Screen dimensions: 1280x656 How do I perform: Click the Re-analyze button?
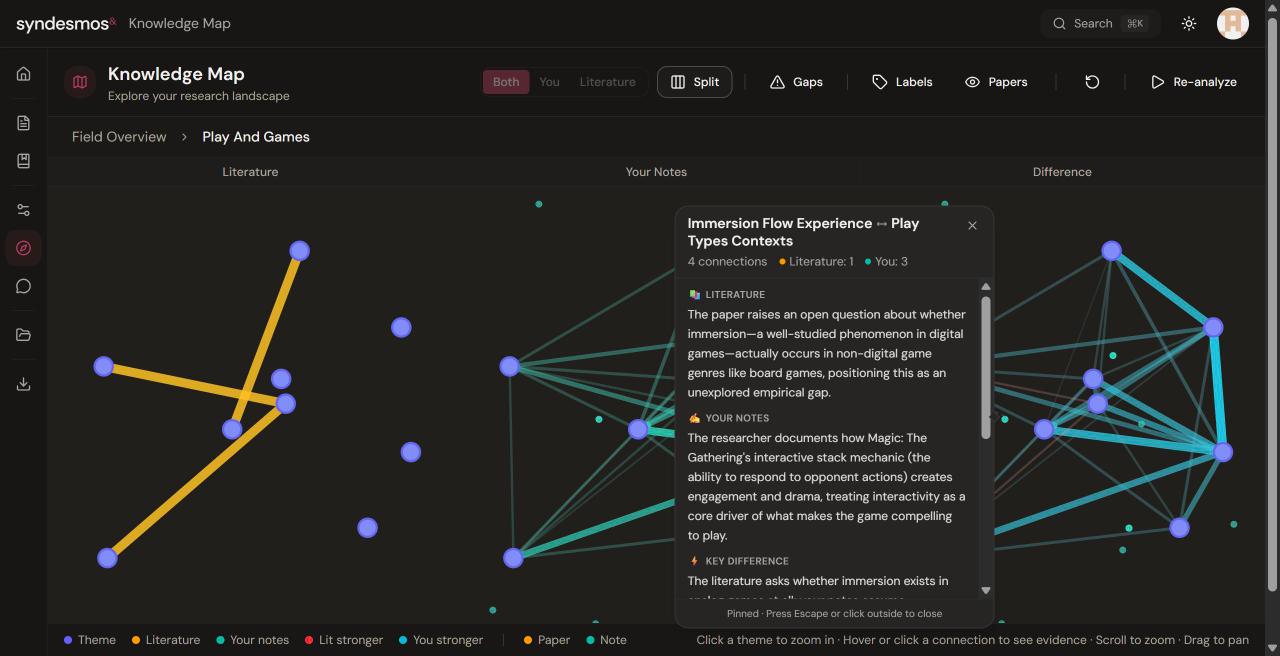point(1193,82)
